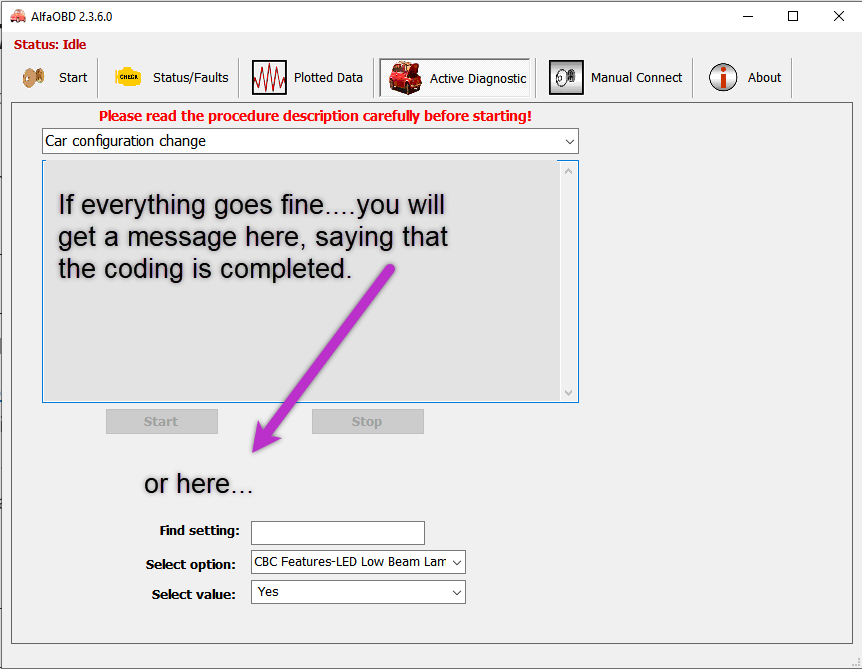Image resolution: width=862 pixels, height=669 pixels.
Task: Click the Plotted Data waveform icon
Action: 269,78
